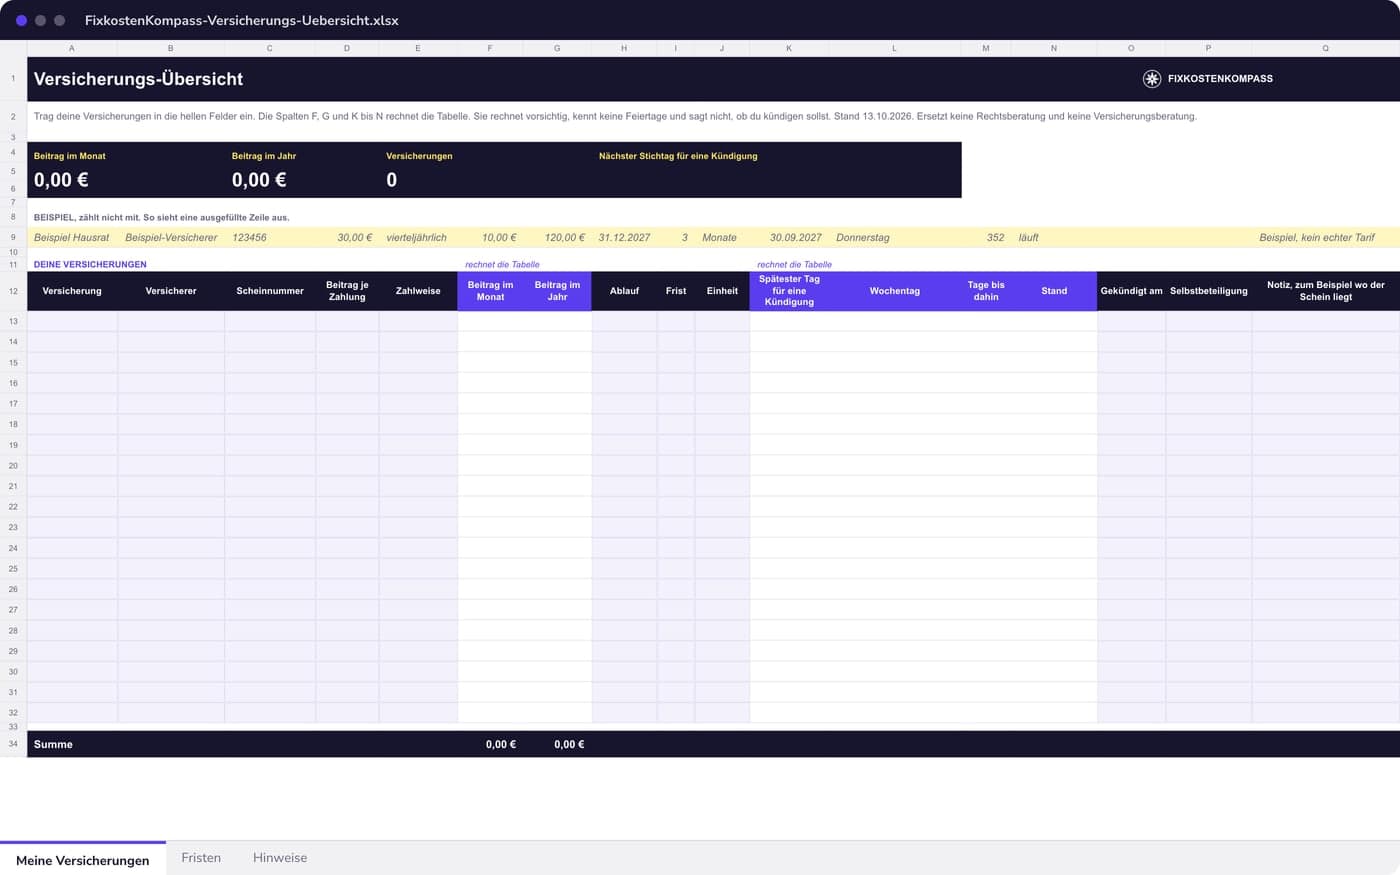Click the Zahlweise input cell in row 15

(418, 362)
